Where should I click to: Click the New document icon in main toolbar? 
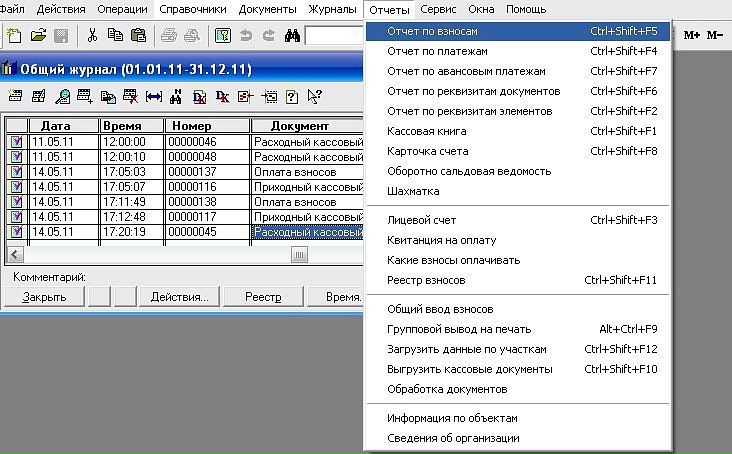point(14,36)
